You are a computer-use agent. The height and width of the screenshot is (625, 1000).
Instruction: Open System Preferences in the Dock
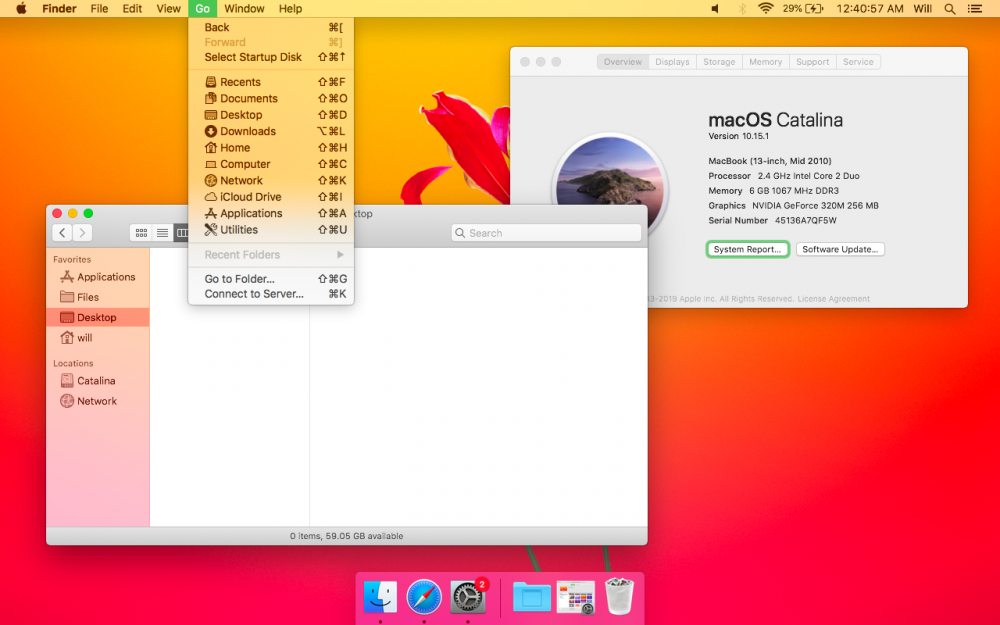pyautogui.click(x=468, y=597)
